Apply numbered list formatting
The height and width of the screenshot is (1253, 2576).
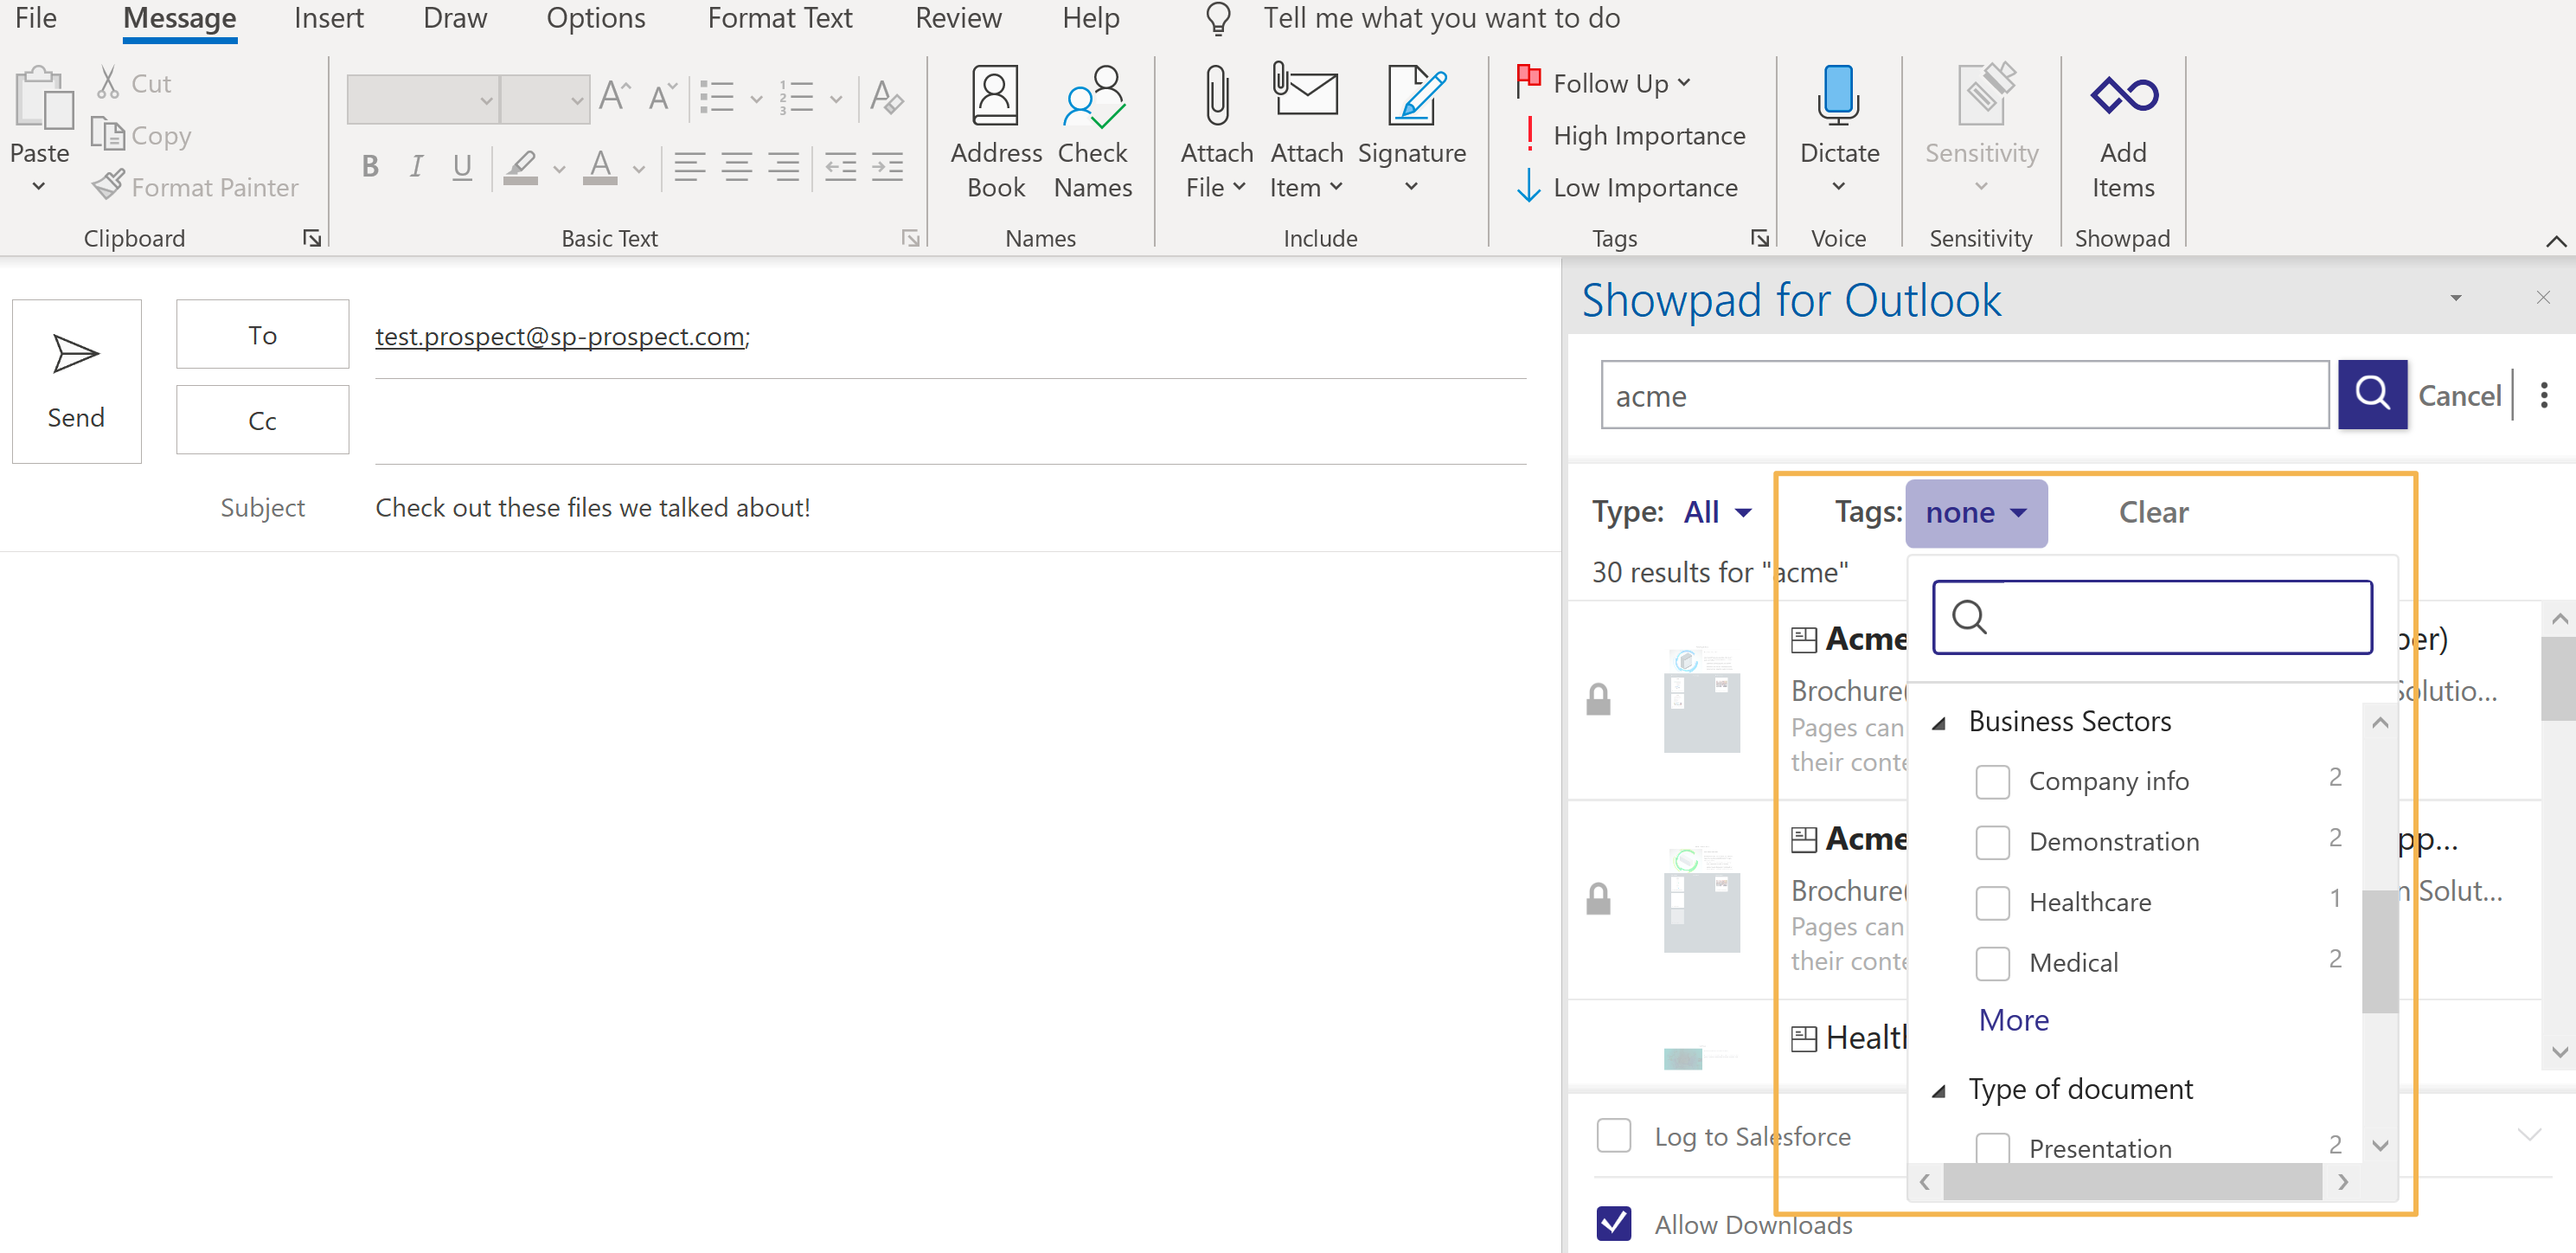tap(797, 97)
